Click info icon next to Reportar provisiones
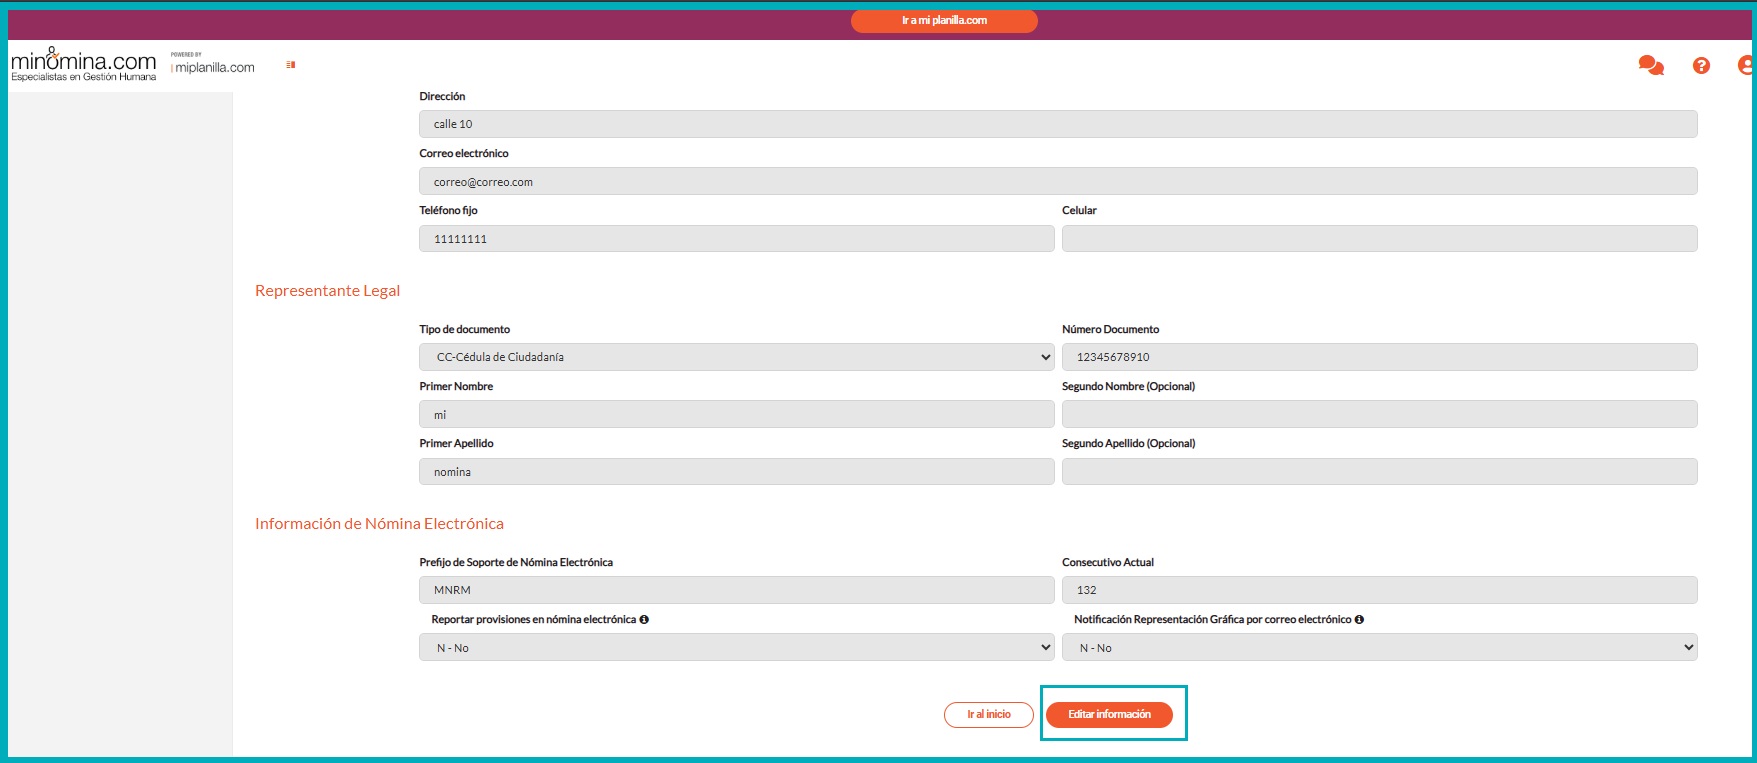The image size is (1757, 763). pyautogui.click(x=644, y=619)
